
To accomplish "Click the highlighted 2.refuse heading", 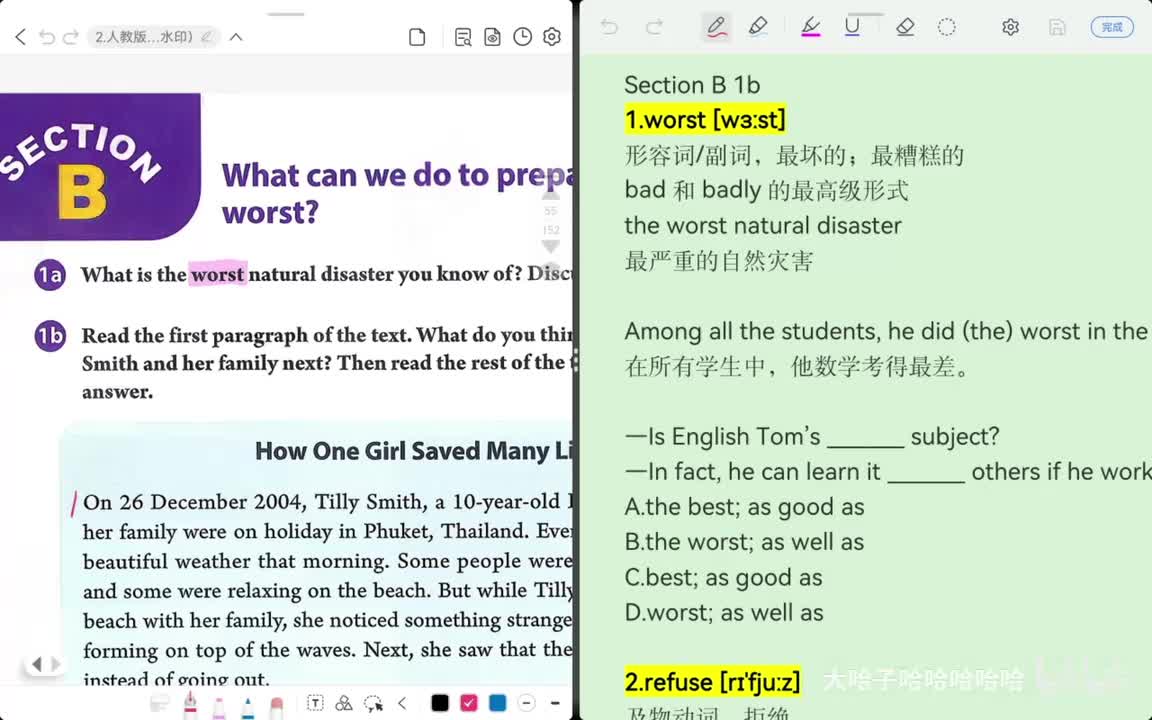I will click(x=712, y=681).
